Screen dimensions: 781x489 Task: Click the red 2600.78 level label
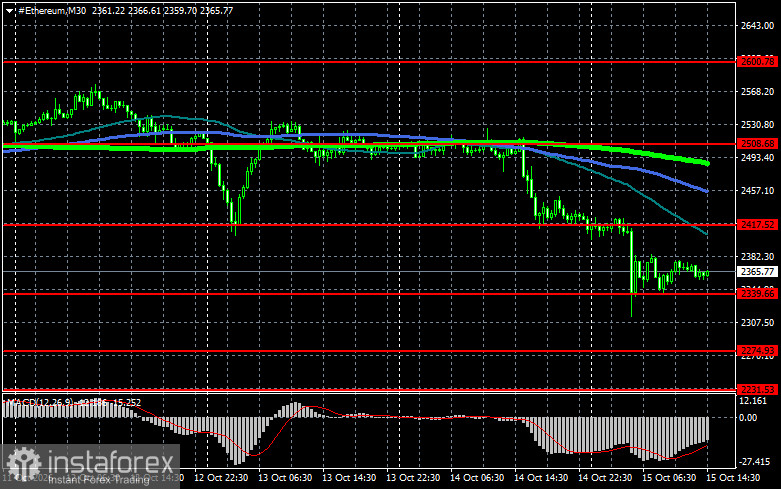[x=757, y=62]
